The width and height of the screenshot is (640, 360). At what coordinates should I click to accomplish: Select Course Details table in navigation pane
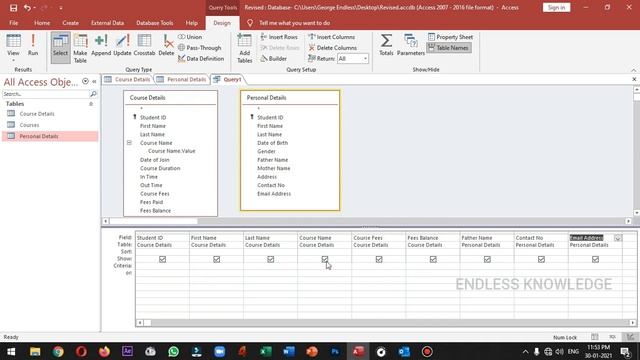click(x=37, y=114)
